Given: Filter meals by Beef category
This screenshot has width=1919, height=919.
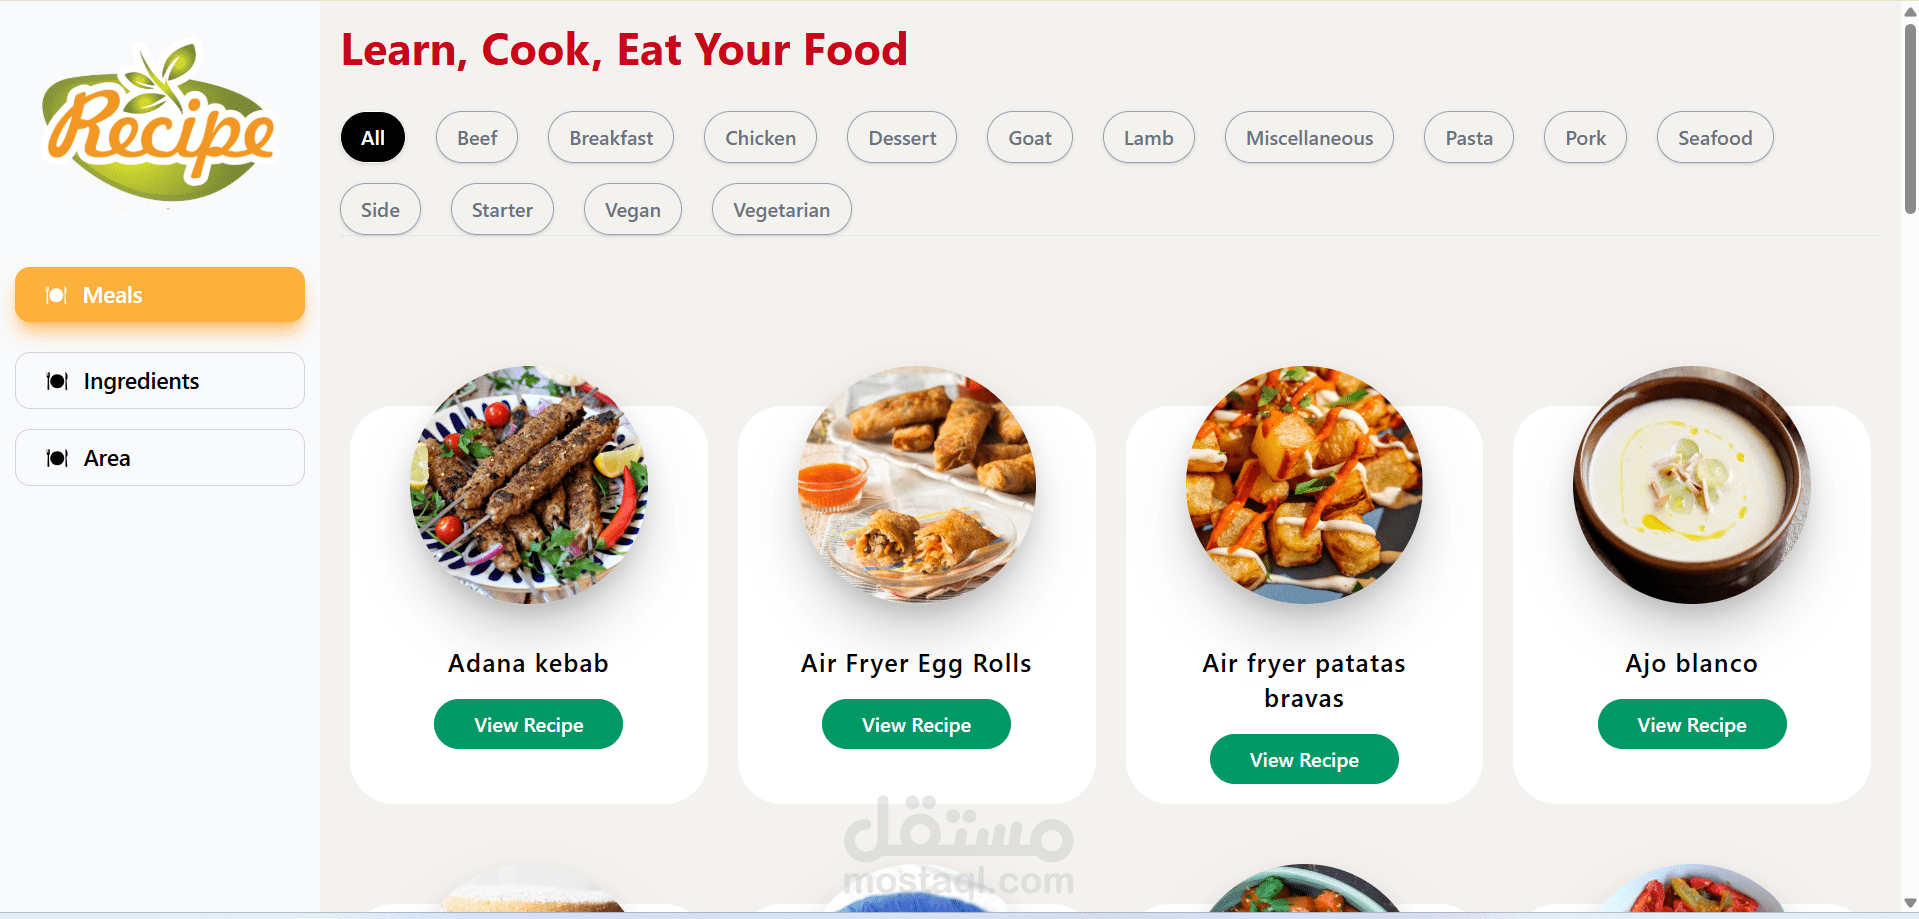Looking at the screenshot, I should 477,138.
